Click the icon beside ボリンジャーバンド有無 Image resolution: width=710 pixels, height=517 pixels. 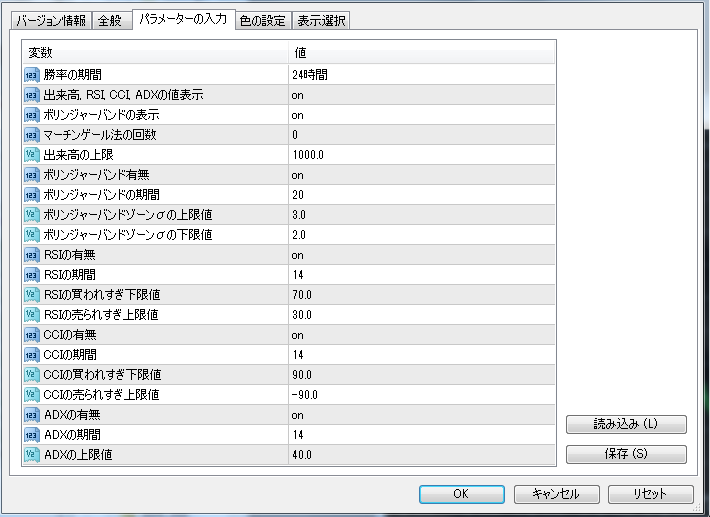pyautogui.click(x=32, y=175)
